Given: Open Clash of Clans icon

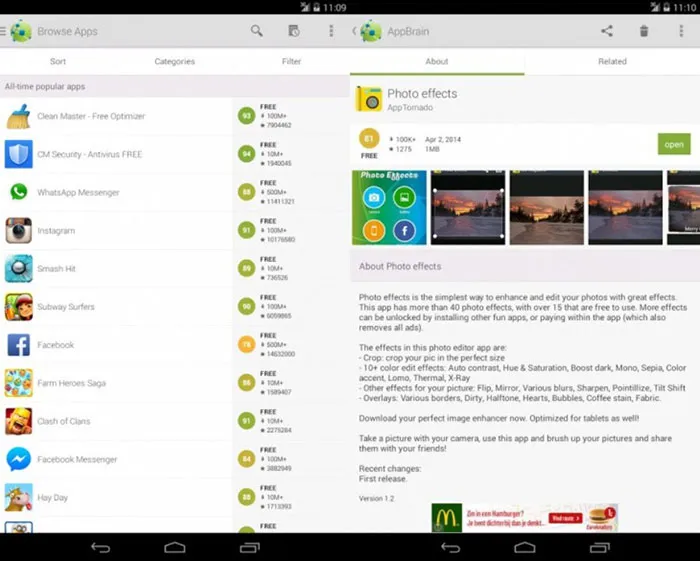Looking at the screenshot, I should (x=18, y=421).
